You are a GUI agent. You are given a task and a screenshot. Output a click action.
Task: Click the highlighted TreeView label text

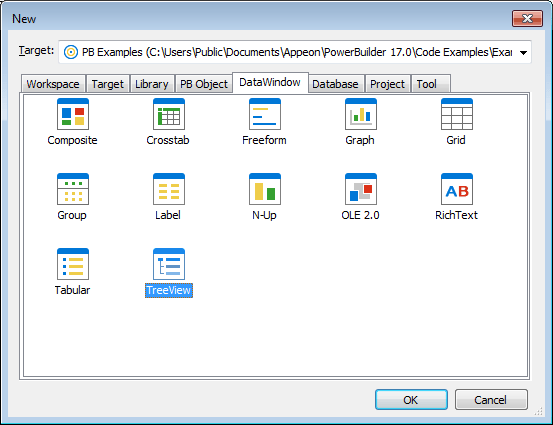click(x=169, y=290)
